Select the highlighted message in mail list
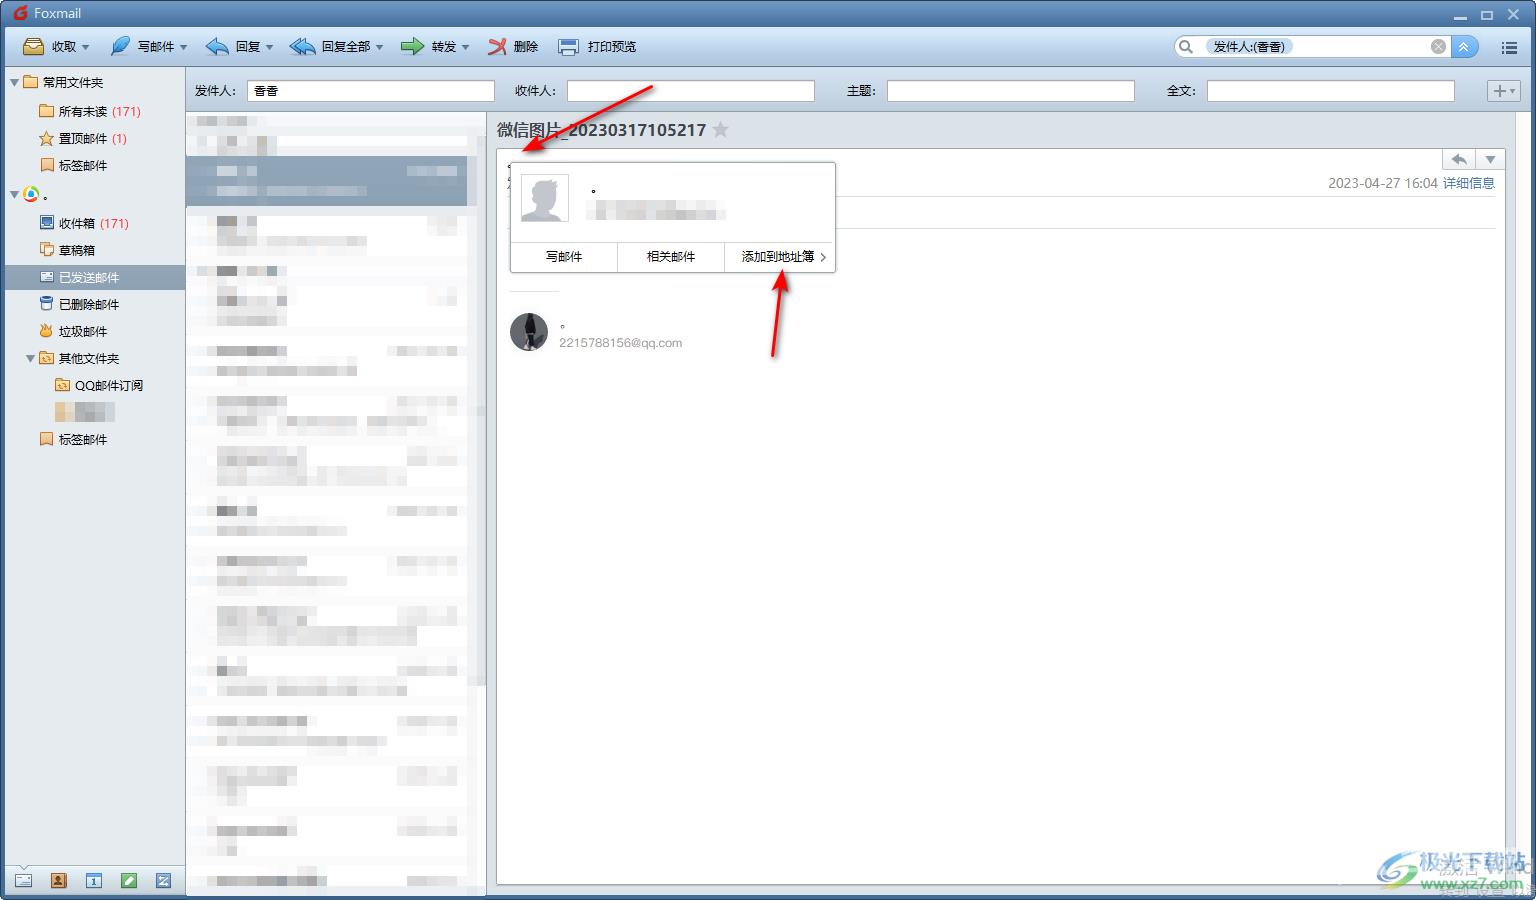The image size is (1536, 900). pos(326,181)
